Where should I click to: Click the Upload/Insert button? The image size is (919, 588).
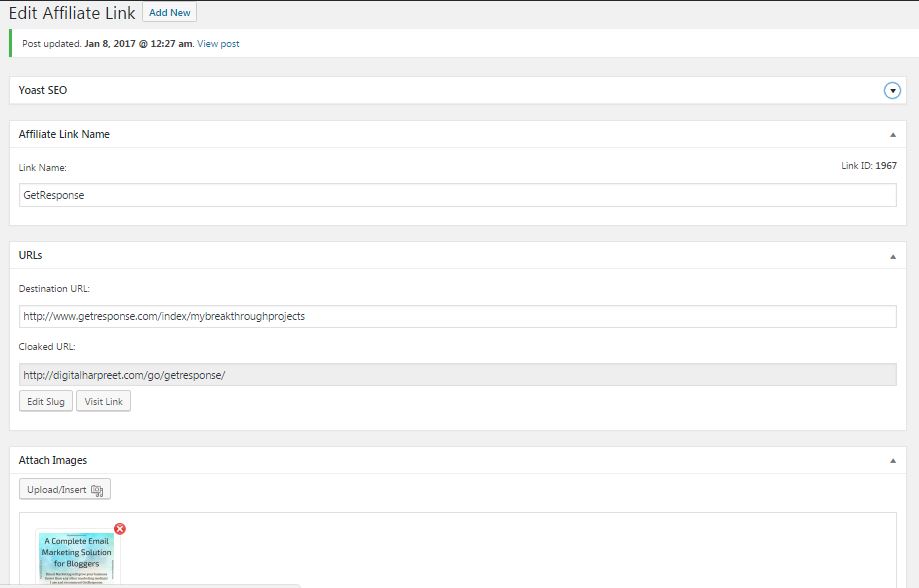coord(64,490)
